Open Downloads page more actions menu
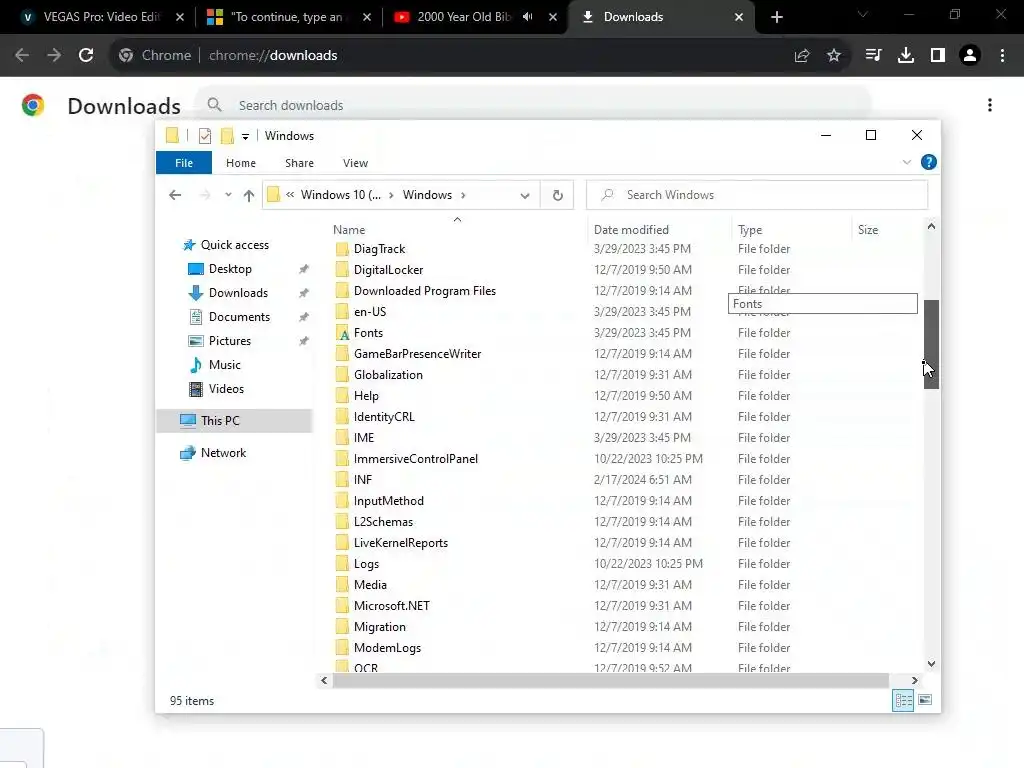This screenshot has height=768, width=1024. coord(990,105)
